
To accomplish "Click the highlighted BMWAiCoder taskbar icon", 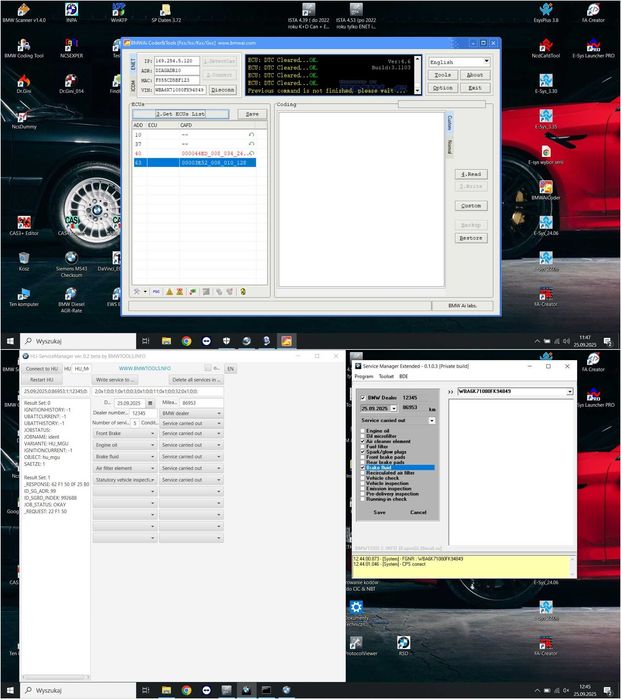I will [286, 341].
